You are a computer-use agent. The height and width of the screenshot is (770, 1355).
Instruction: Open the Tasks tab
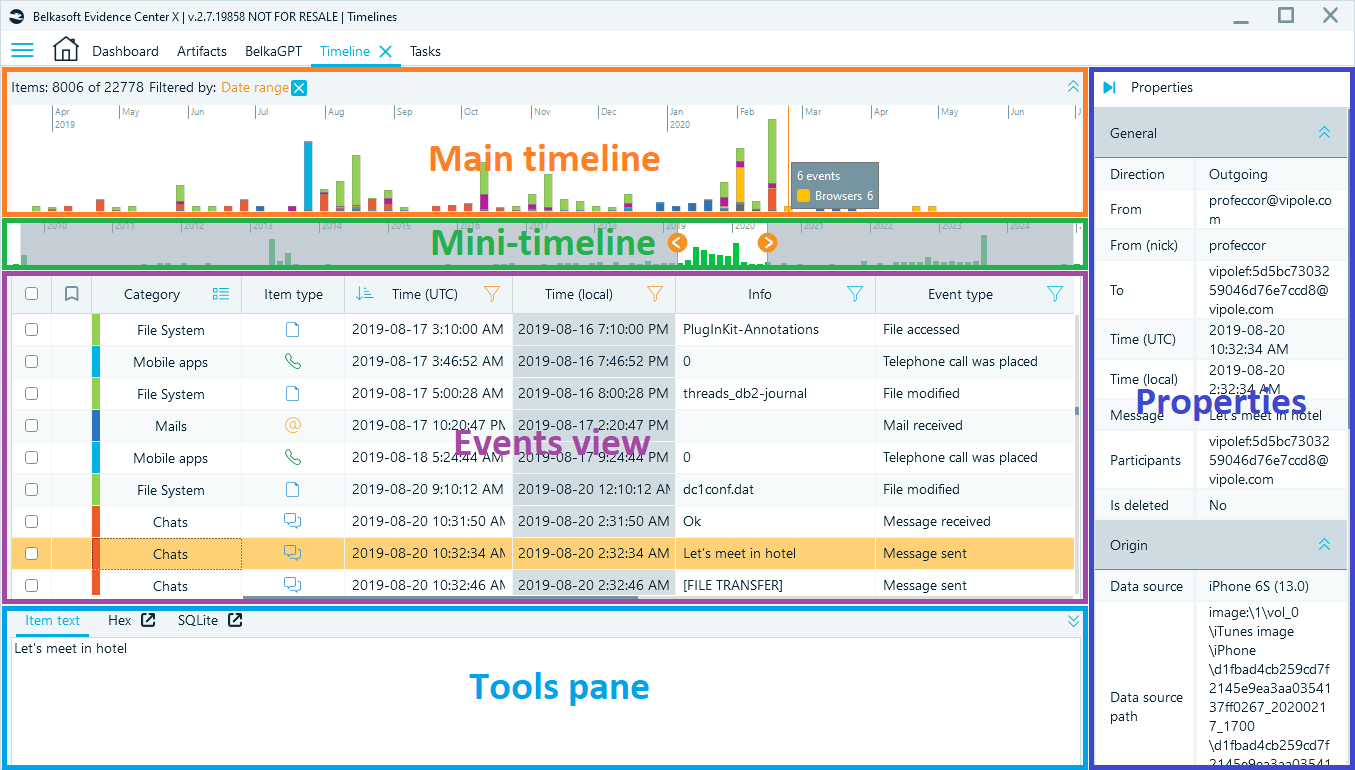[x=425, y=51]
